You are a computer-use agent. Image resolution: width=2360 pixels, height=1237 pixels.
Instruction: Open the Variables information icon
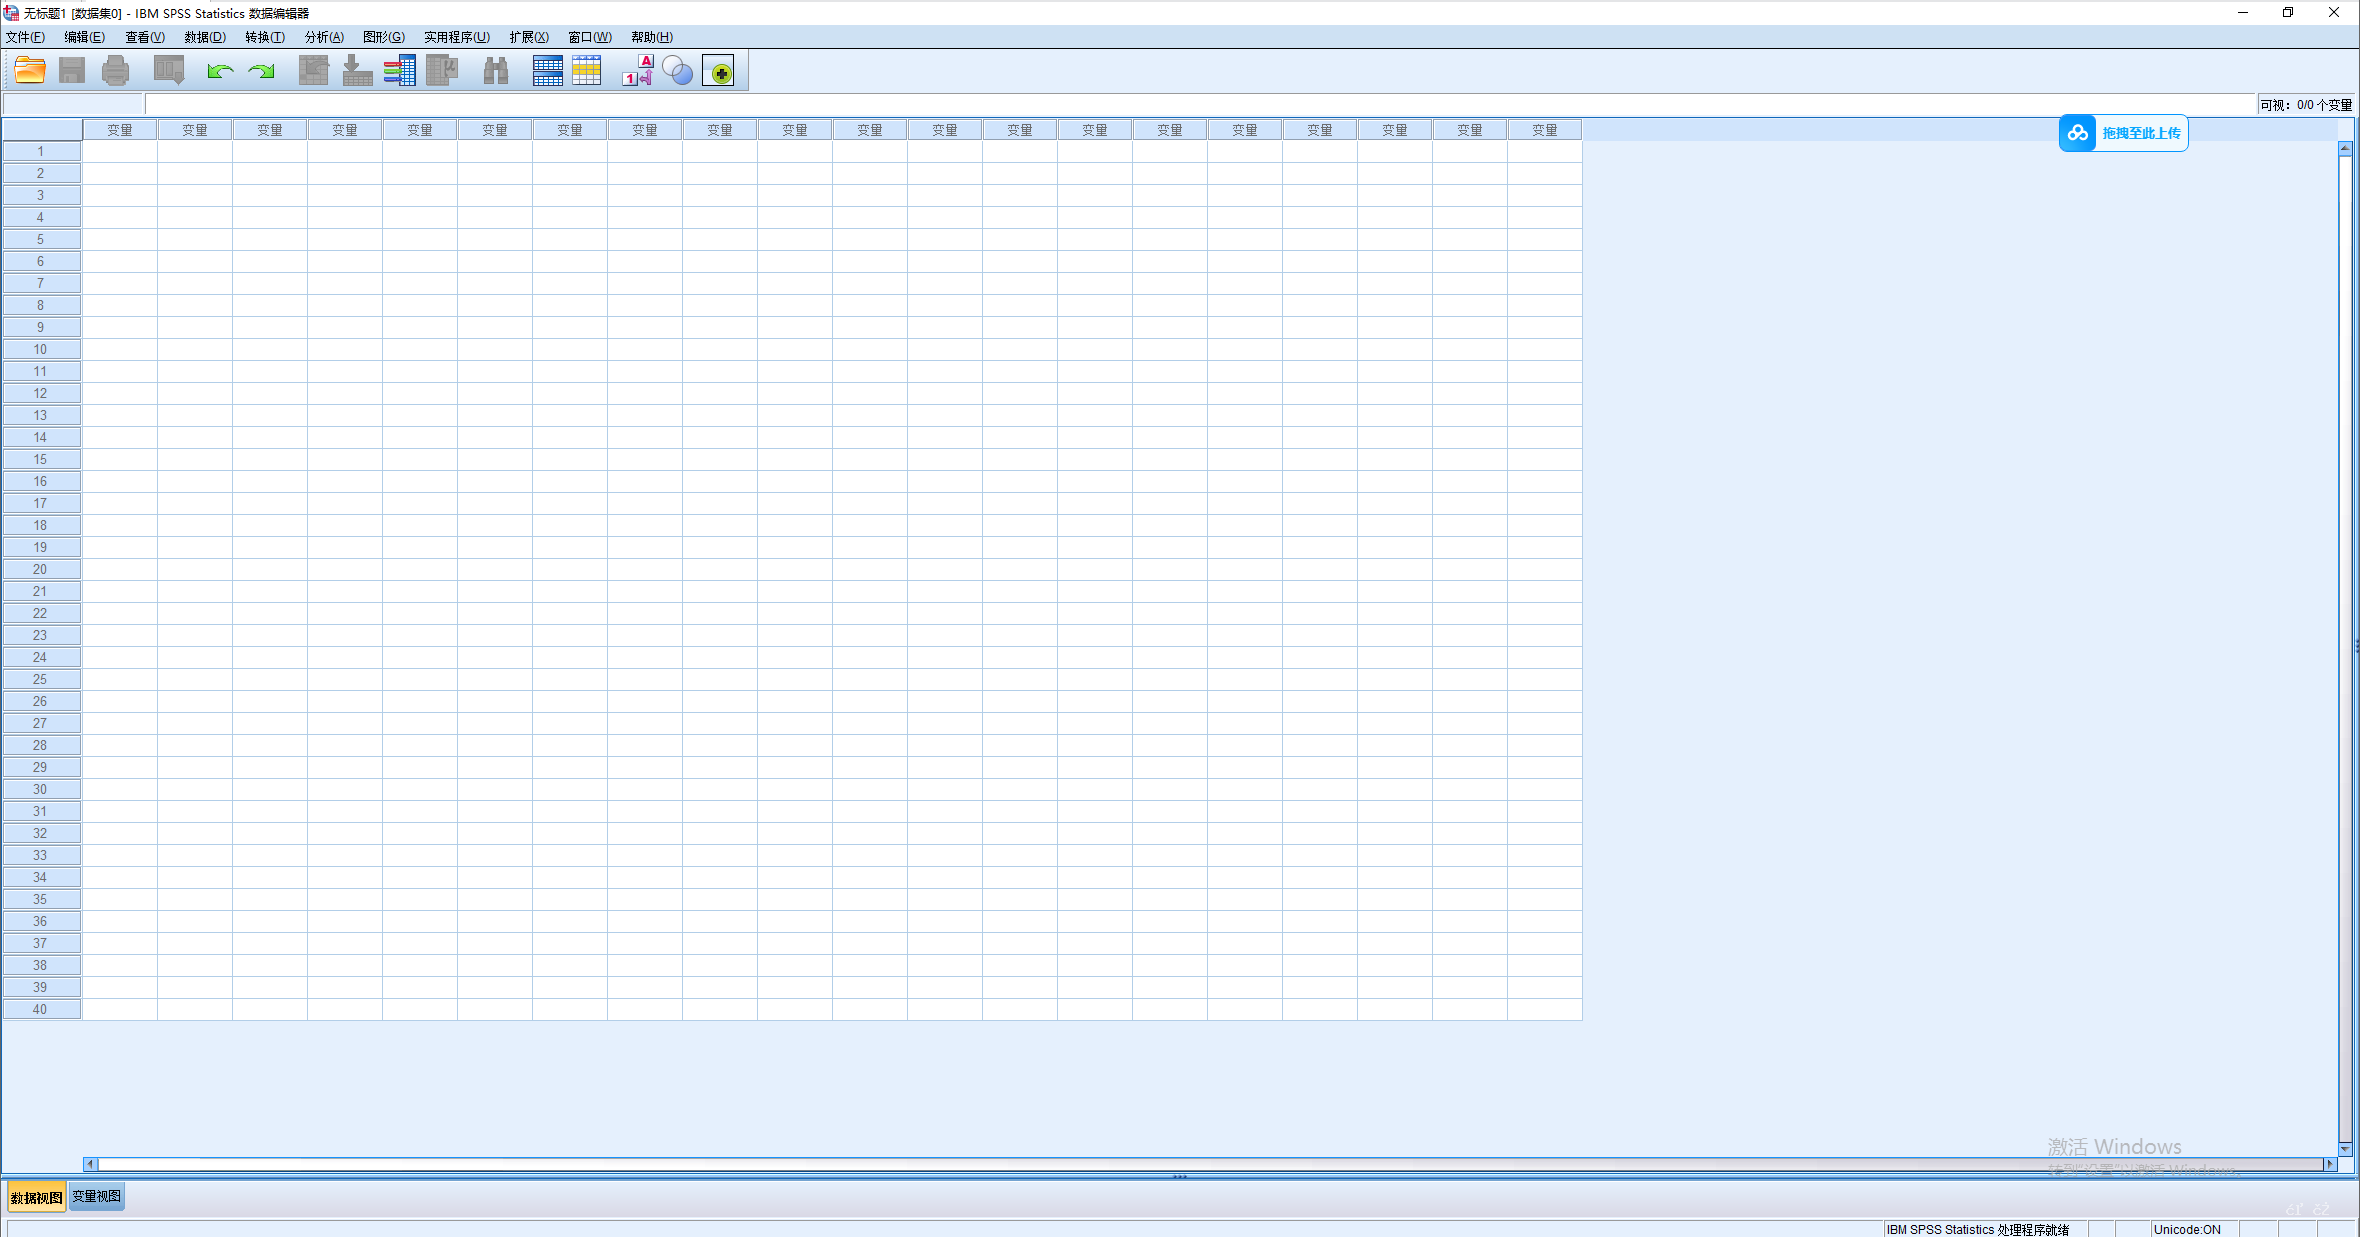tap(400, 70)
